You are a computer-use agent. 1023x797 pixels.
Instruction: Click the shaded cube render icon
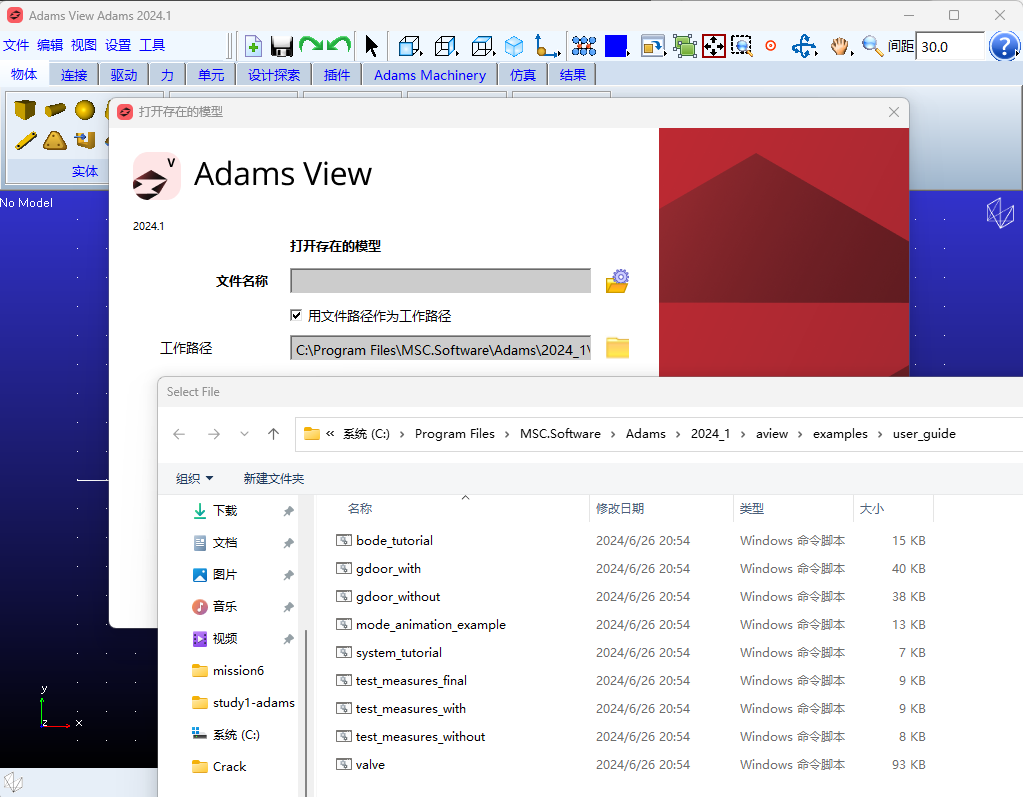click(514, 46)
